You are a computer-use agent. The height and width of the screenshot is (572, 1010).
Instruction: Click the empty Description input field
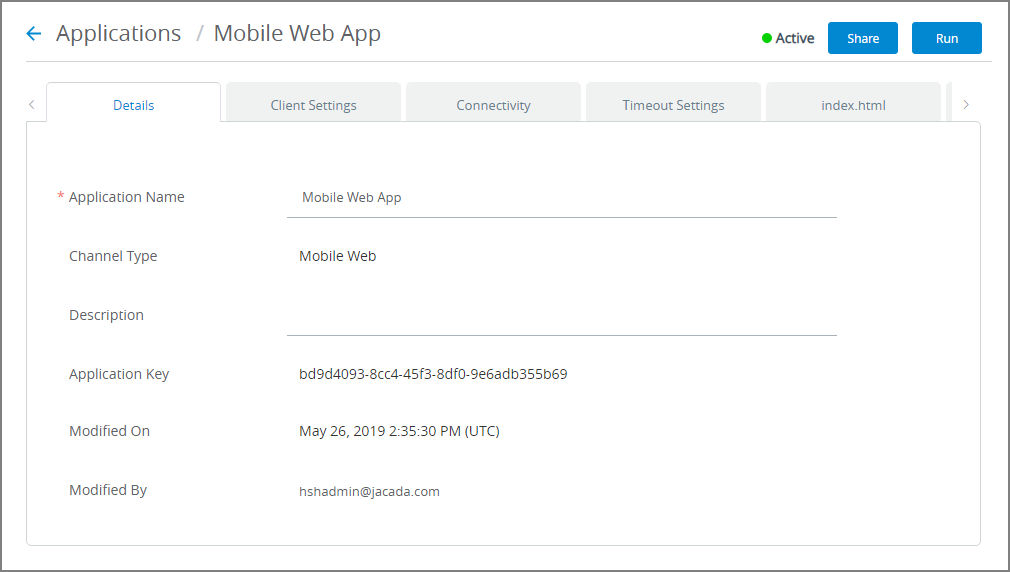pyautogui.click(x=562, y=316)
